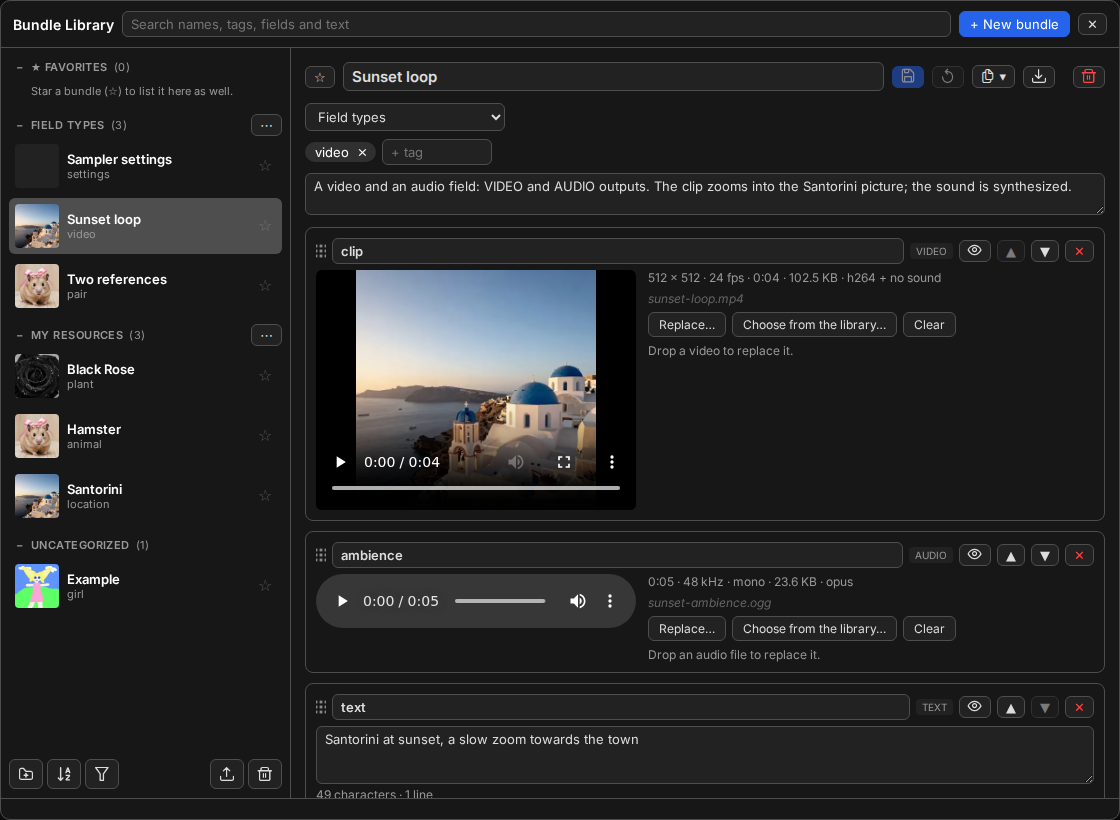1120x820 pixels.
Task: Favorite the Santorini bundle
Action: coord(265,496)
